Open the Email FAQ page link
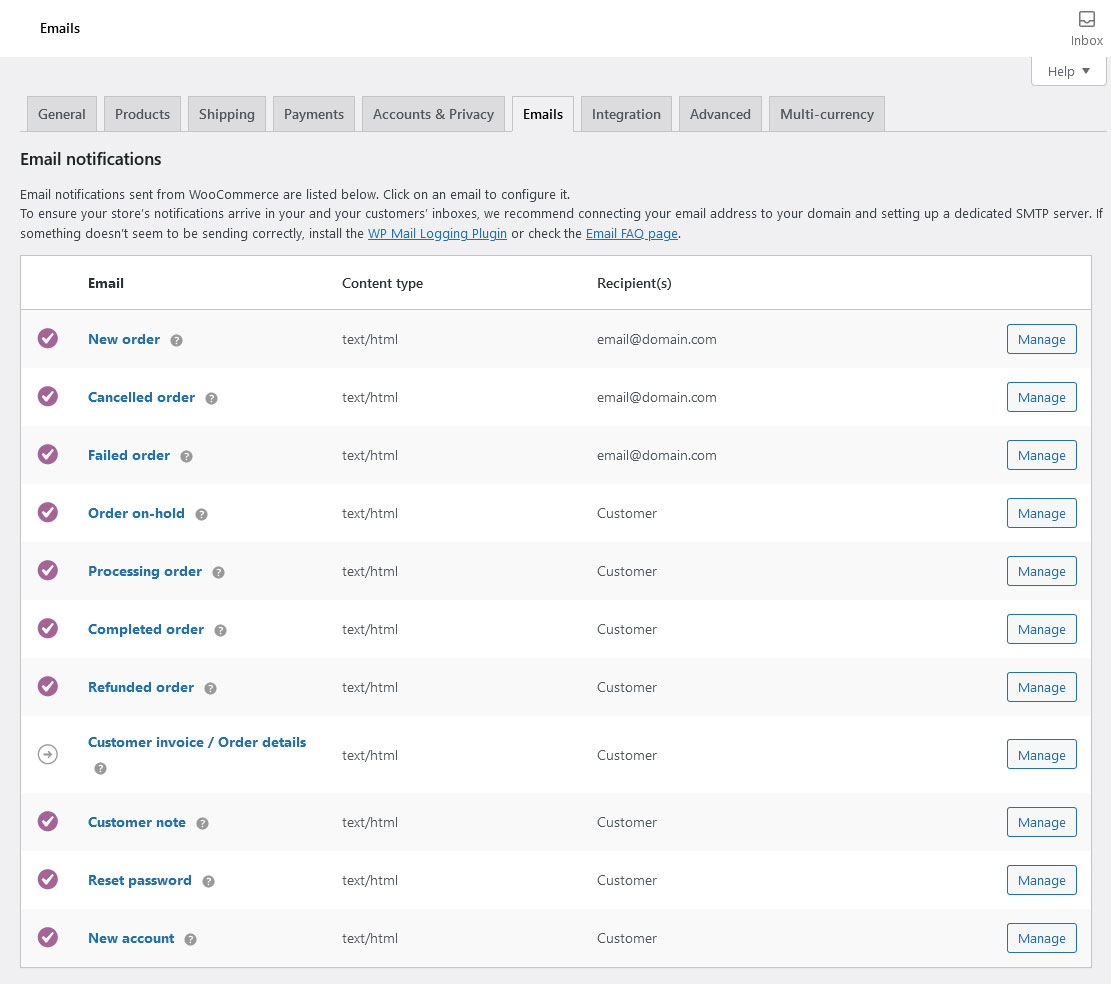This screenshot has height=984, width=1111. point(631,234)
